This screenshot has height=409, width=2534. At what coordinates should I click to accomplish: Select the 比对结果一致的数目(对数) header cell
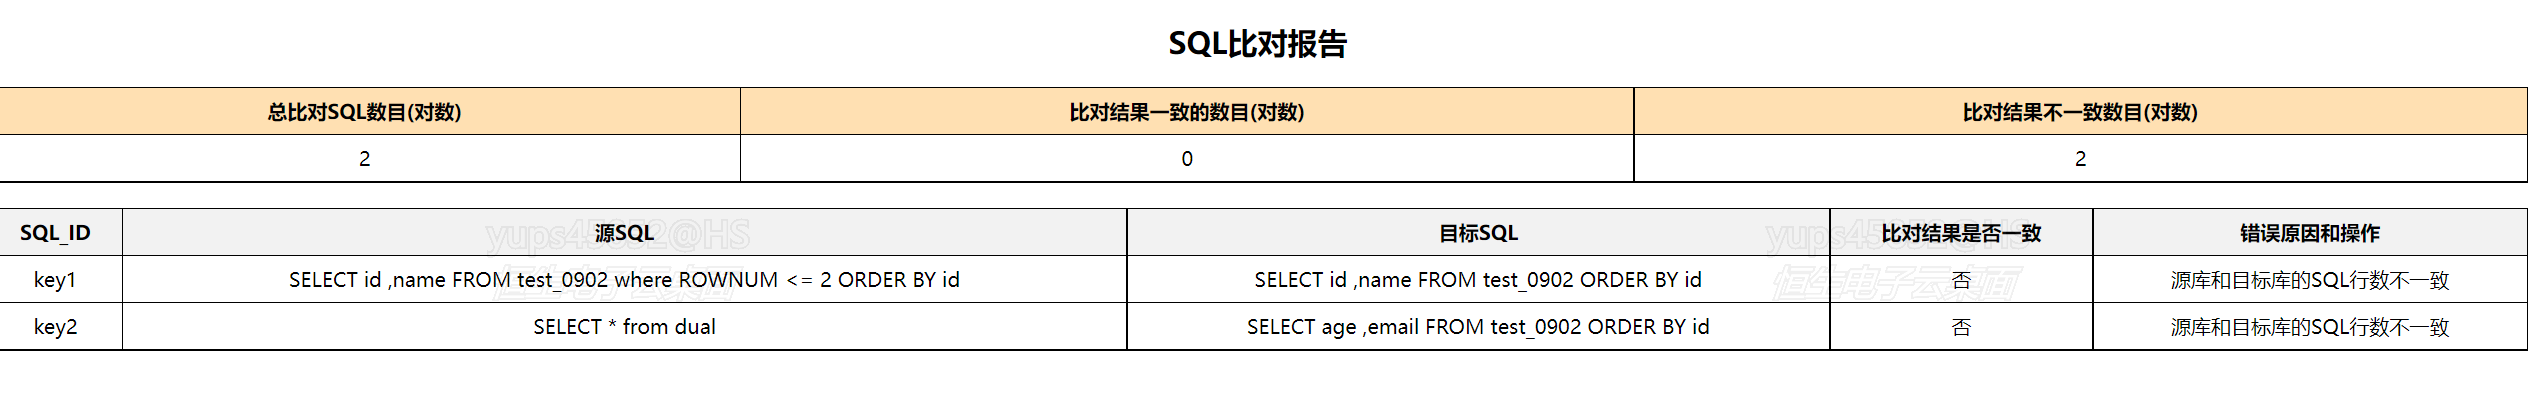point(1186,112)
